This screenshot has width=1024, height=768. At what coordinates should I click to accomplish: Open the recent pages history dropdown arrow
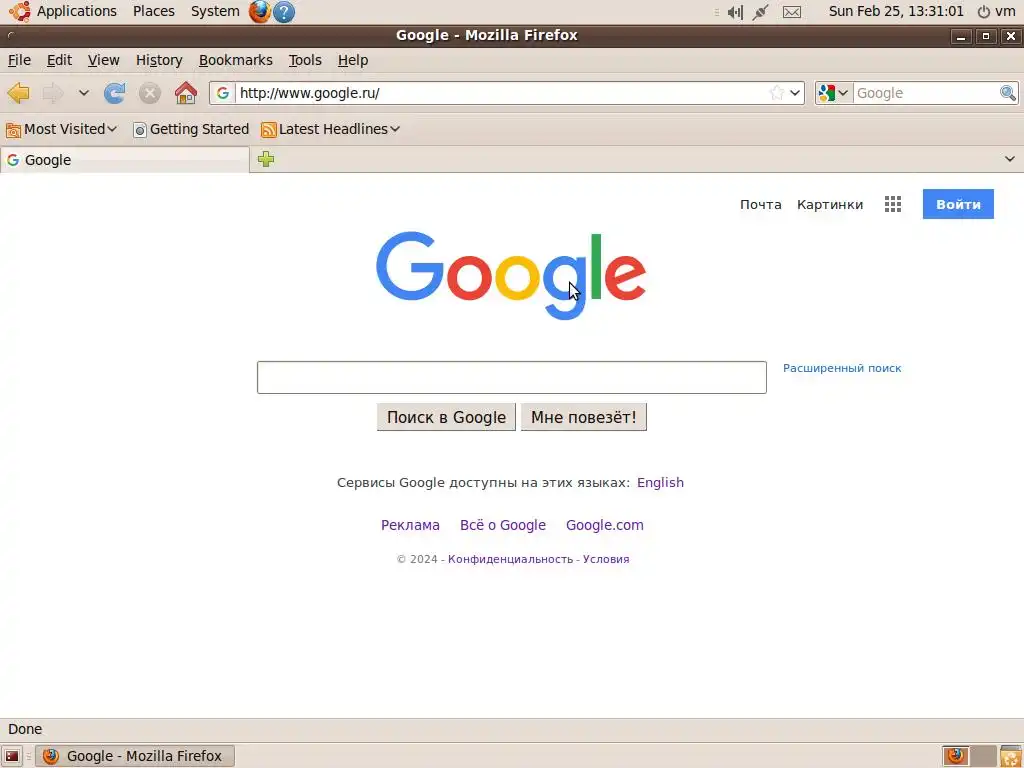point(84,93)
